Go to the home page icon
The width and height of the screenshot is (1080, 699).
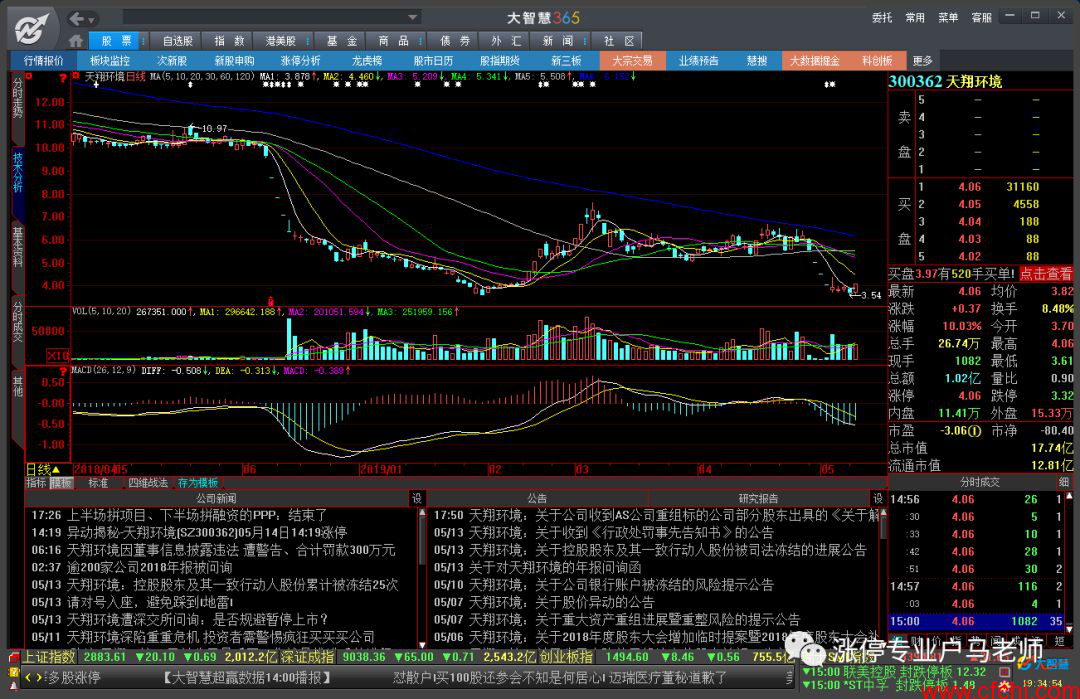tap(76, 41)
